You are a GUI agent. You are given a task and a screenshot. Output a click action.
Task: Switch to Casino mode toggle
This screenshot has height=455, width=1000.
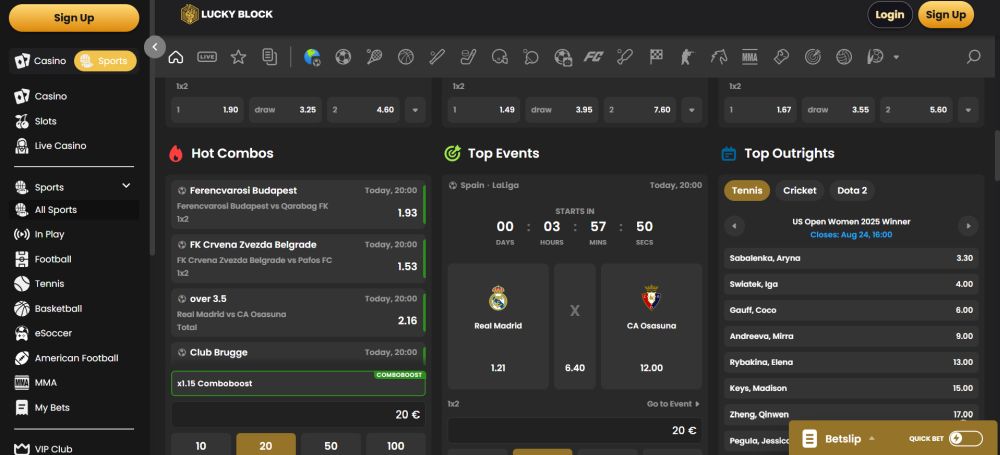pos(41,61)
